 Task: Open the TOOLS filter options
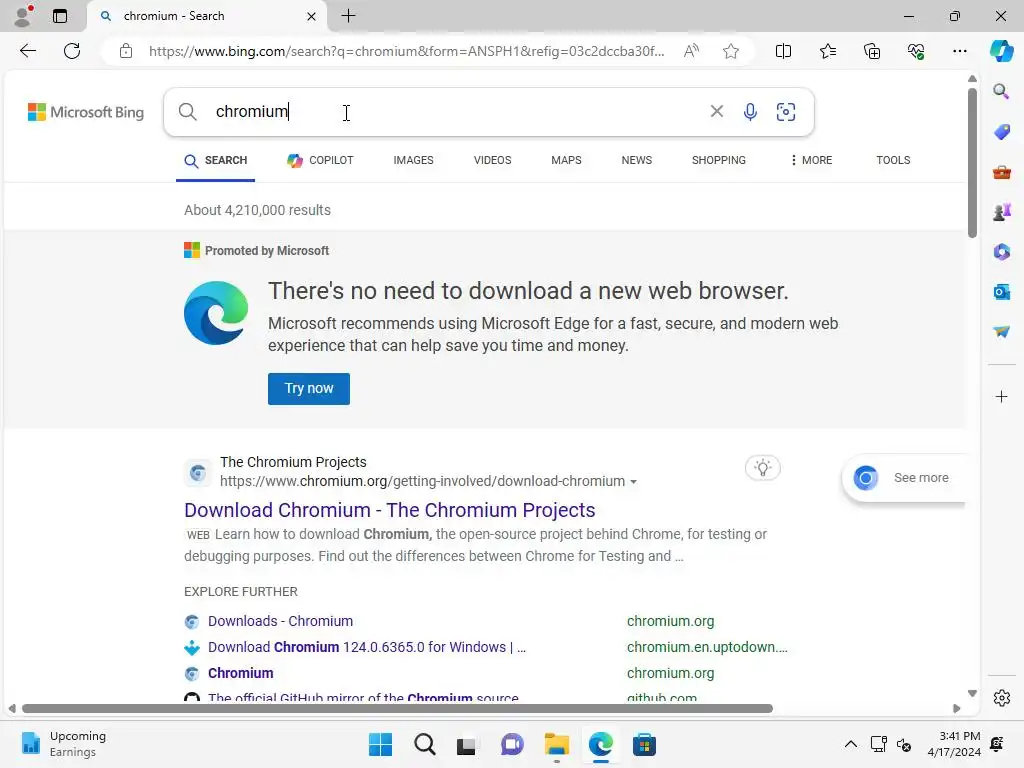(x=893, y=160)
